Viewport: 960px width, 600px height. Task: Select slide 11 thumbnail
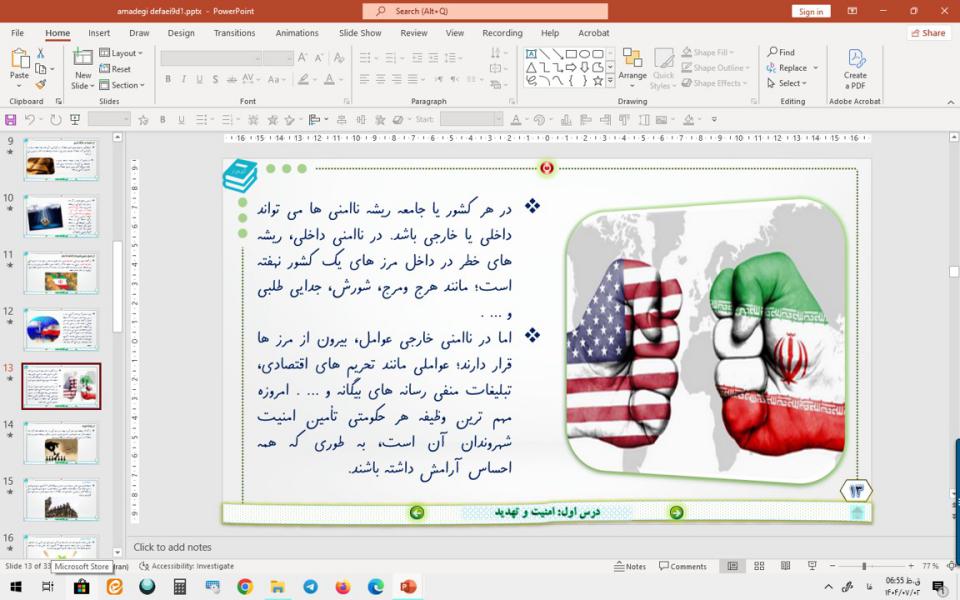(61, 272)
